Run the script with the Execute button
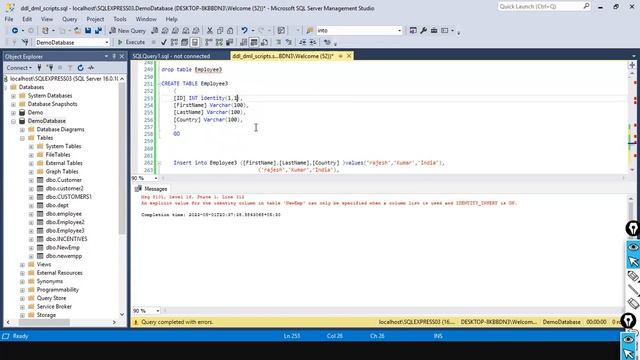 click(131, 42)
